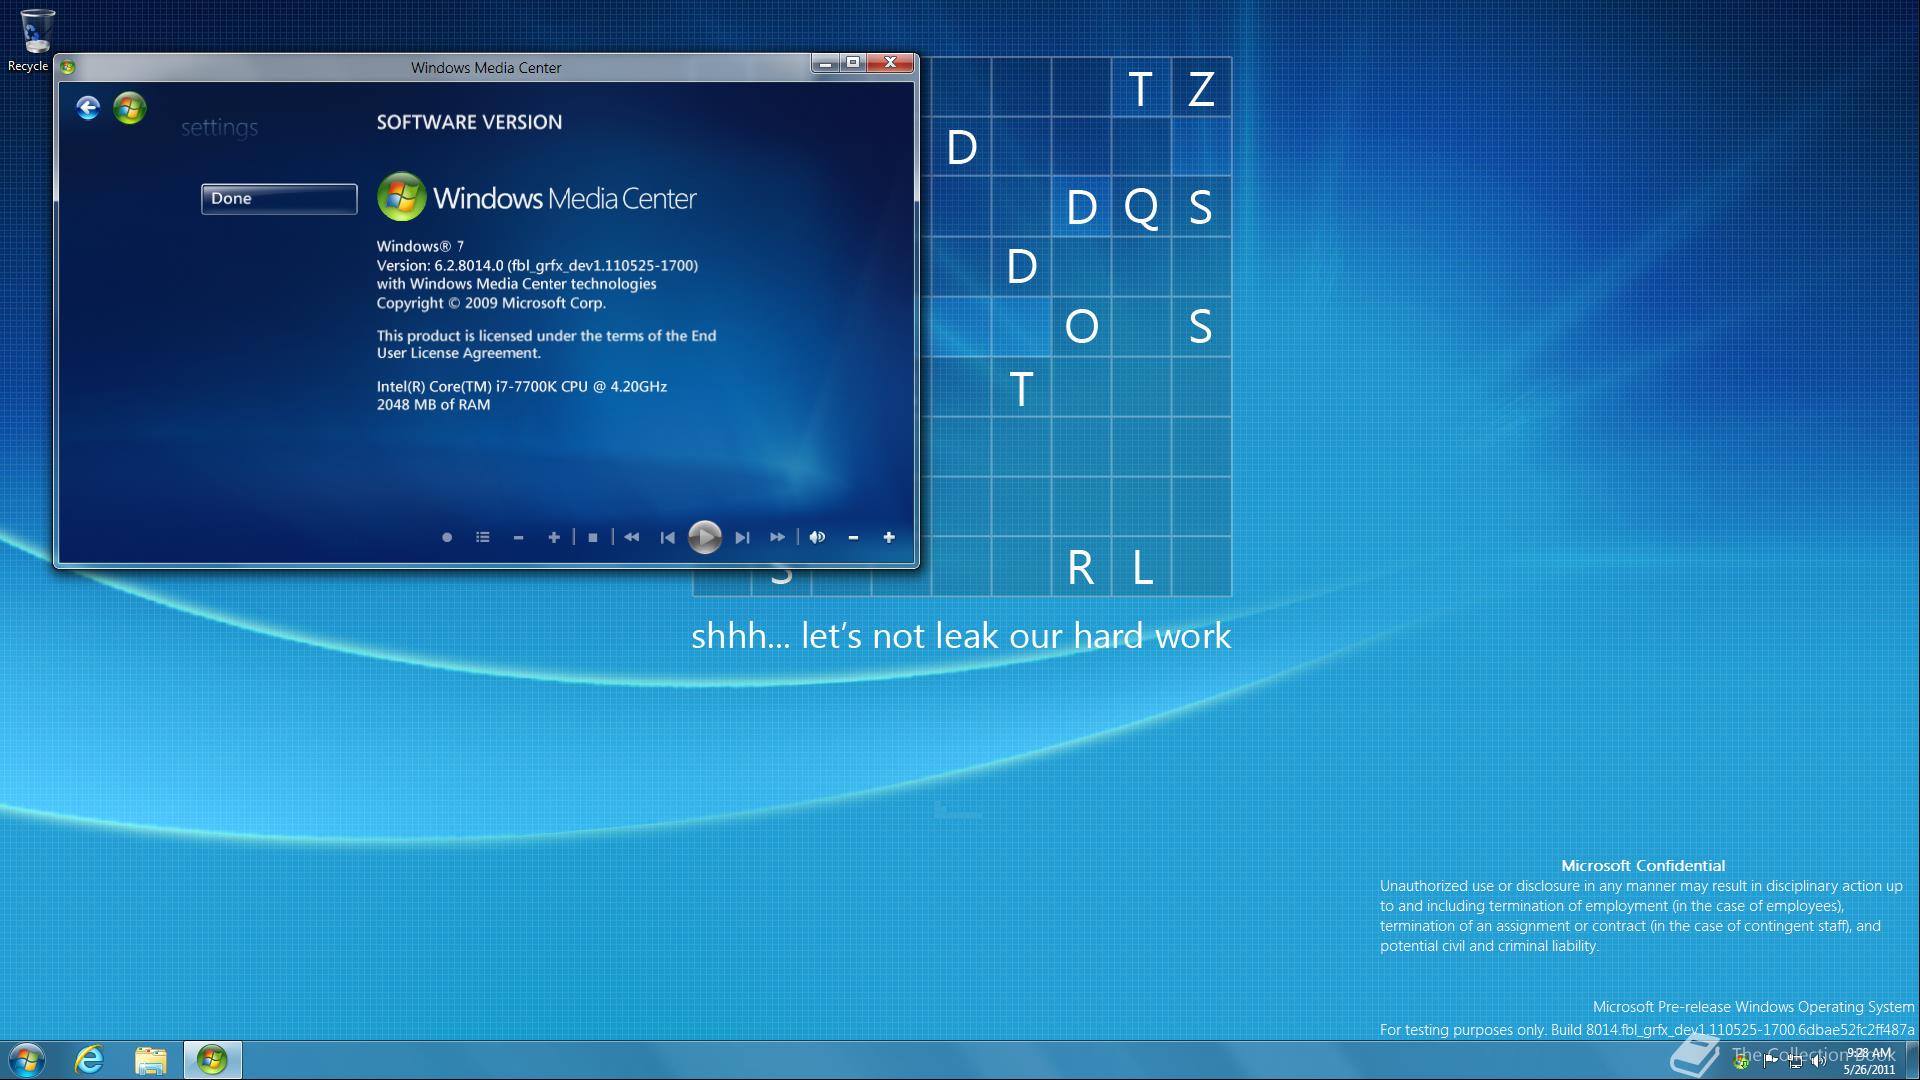Click the O tile in the letter grid
The image size is (1920, 1080).
[x=1081, y=326]
